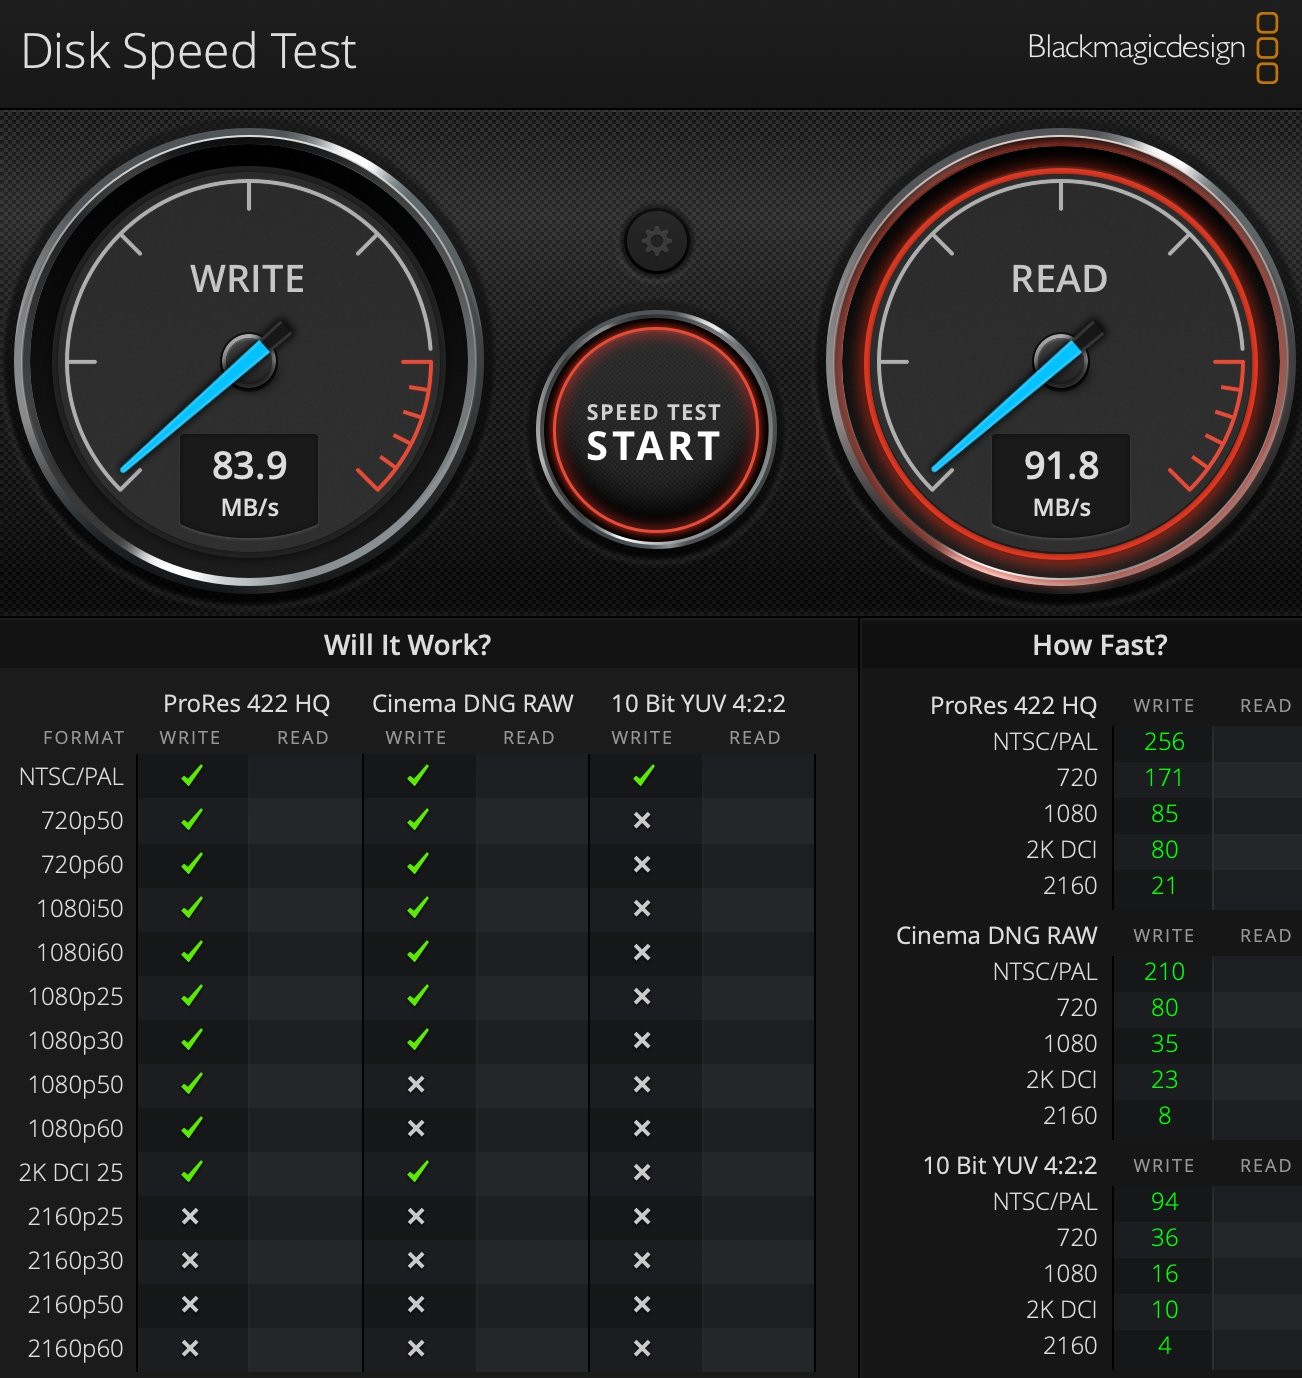Viewport: 1302px width, 1378px height.
Task: Click the ProRes 2160p25 write cross icon
Action: click(x=190, y=1216)
